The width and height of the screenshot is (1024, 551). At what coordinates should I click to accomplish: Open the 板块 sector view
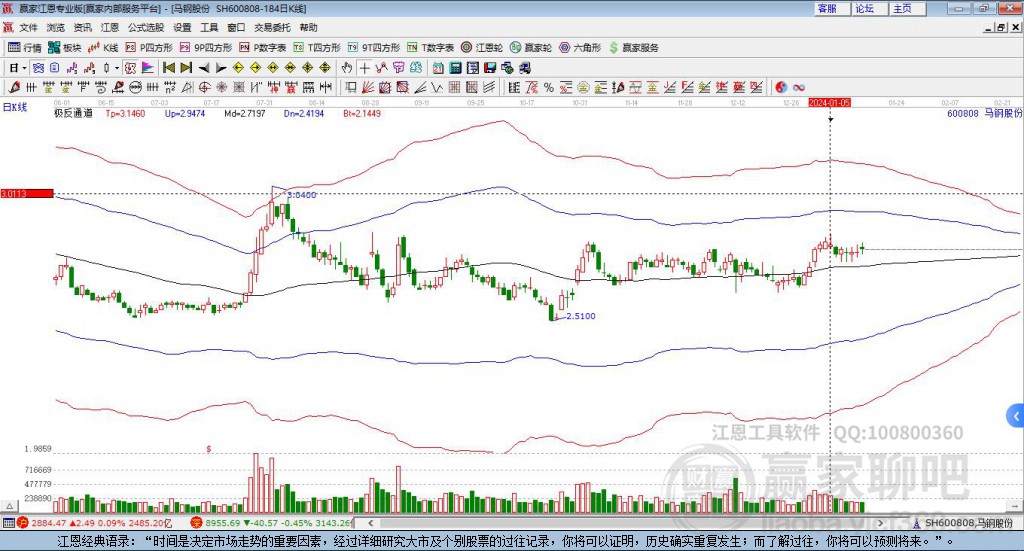pyautogui.click(x=64, y=48)
